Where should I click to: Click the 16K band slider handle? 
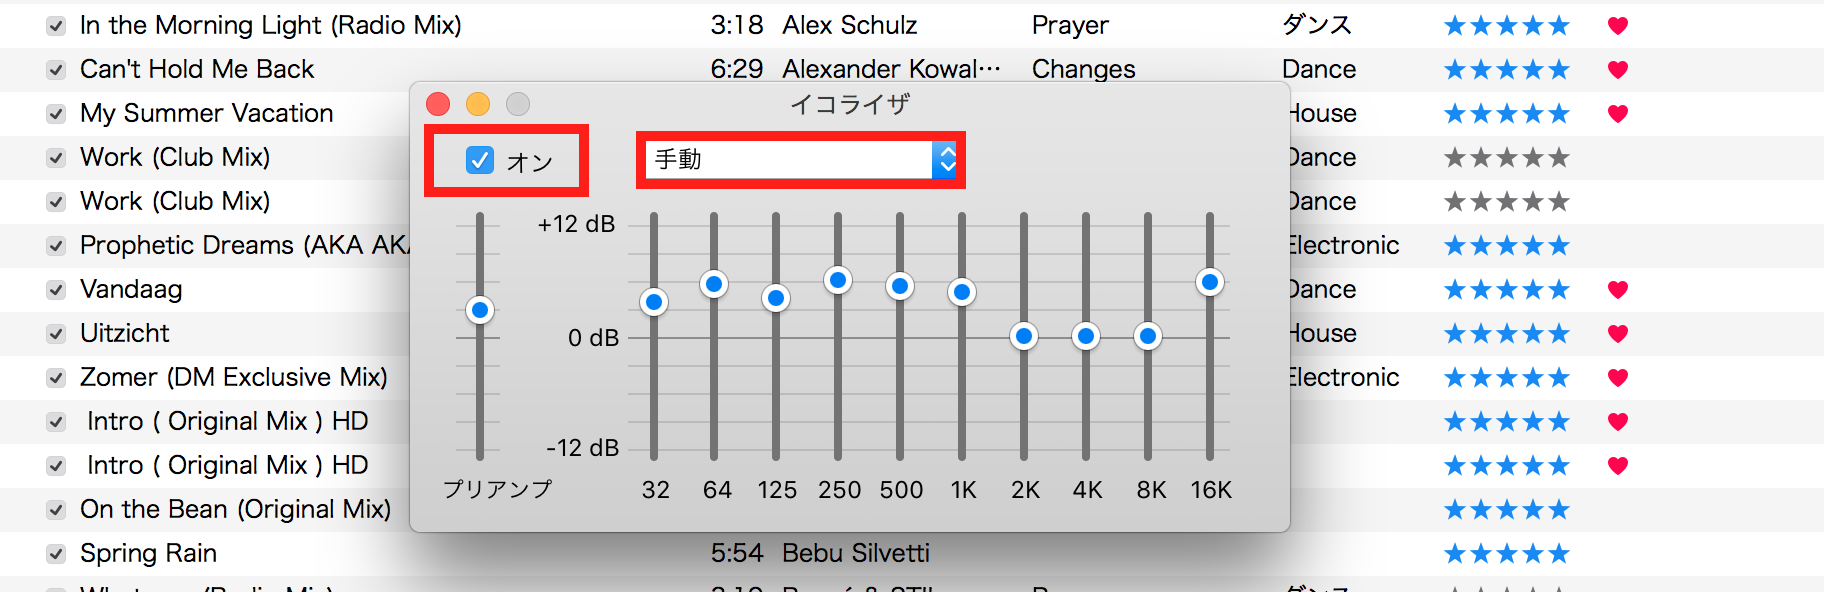[x=1210, y=282]
